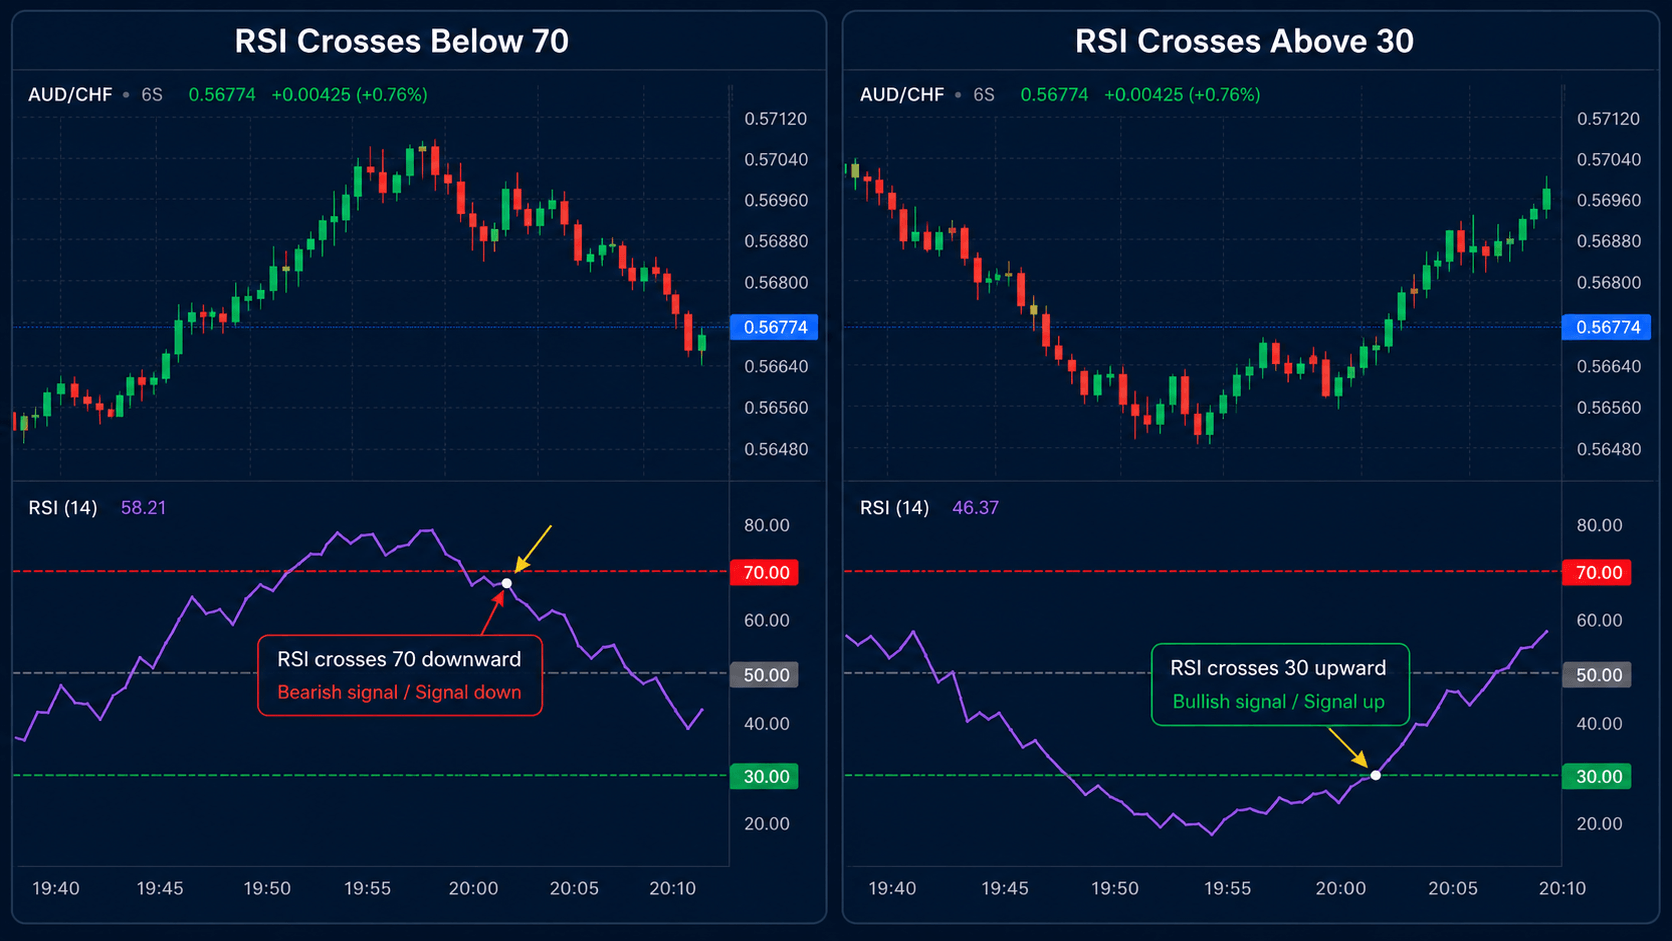Screen dimensions: 1672x941
Task: Click the green 30.00 level tag in the Below 70 chart
Action: 765,777
